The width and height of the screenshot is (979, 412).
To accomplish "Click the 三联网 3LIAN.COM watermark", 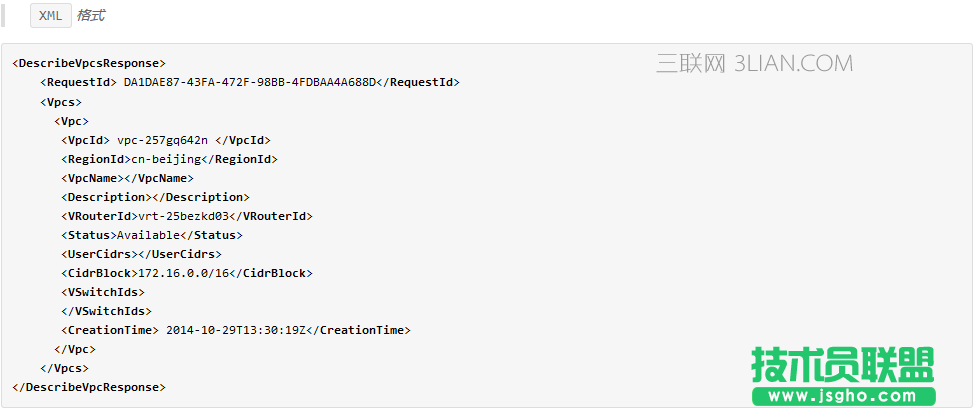I will (x=754, y=65).
